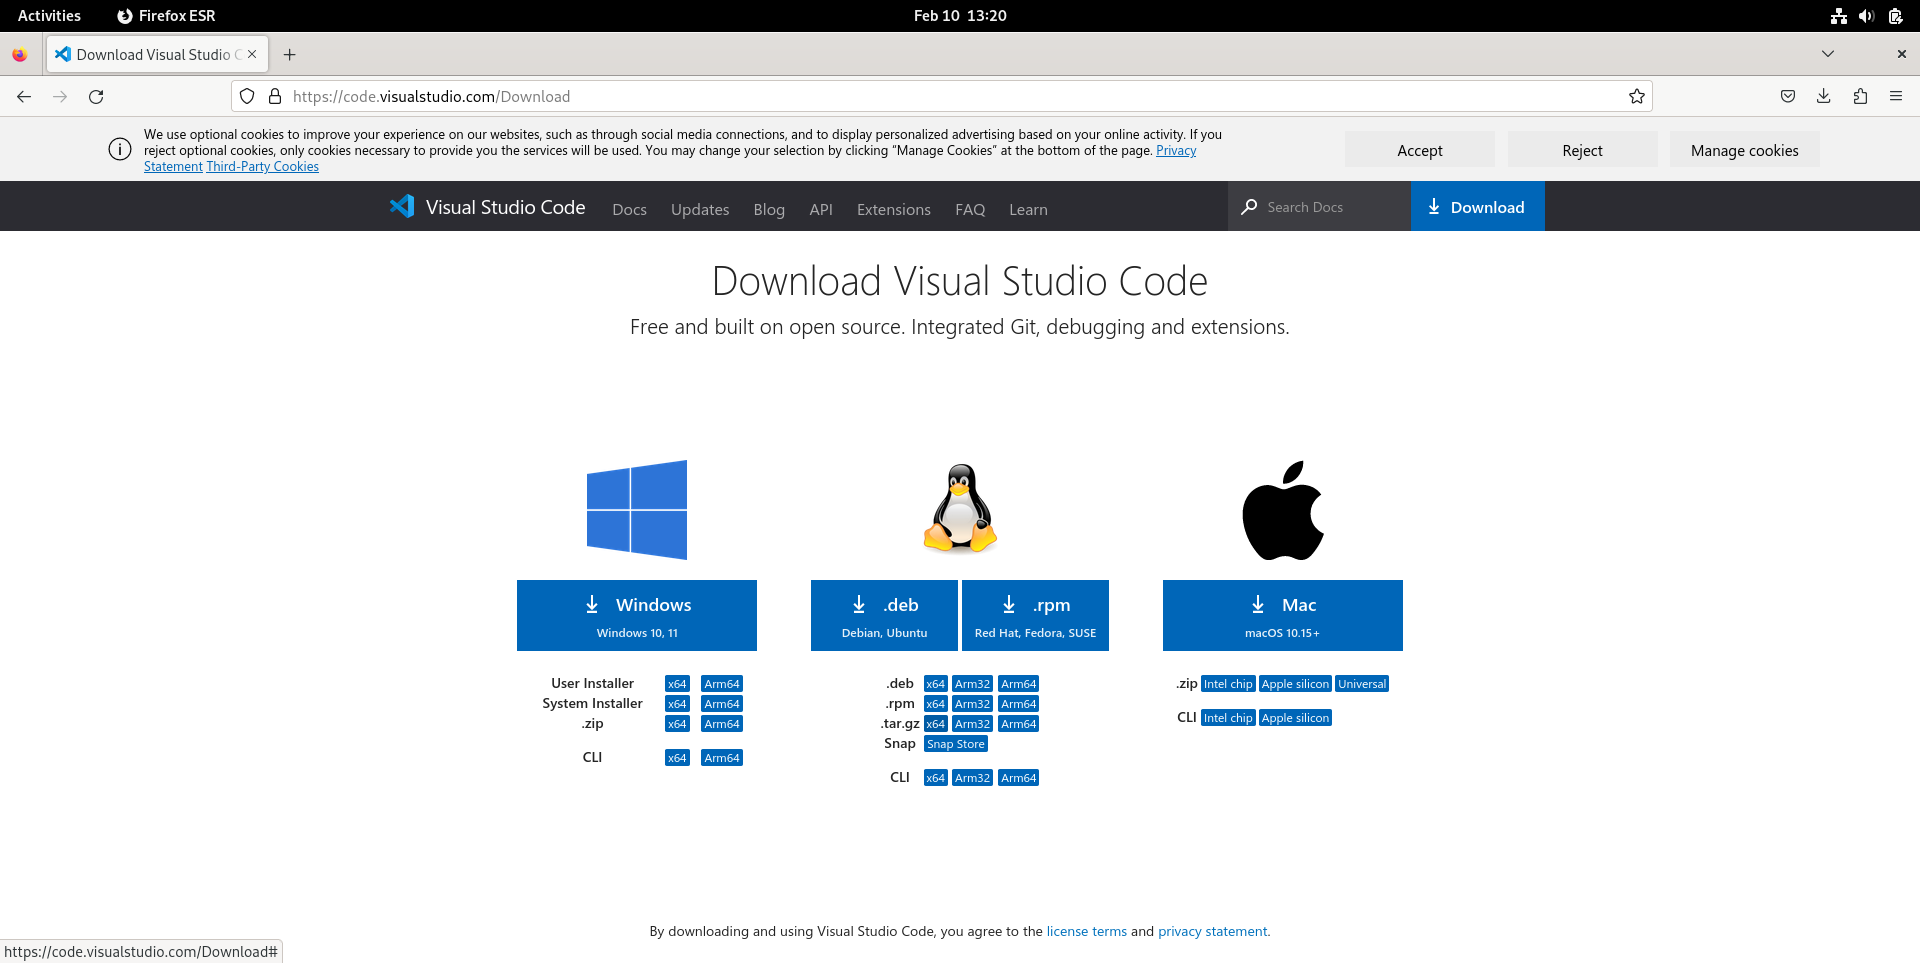Select Linux .tar.gz x64 download
This screenshot has height=963, width=1920.
click(x=935, y=724)
